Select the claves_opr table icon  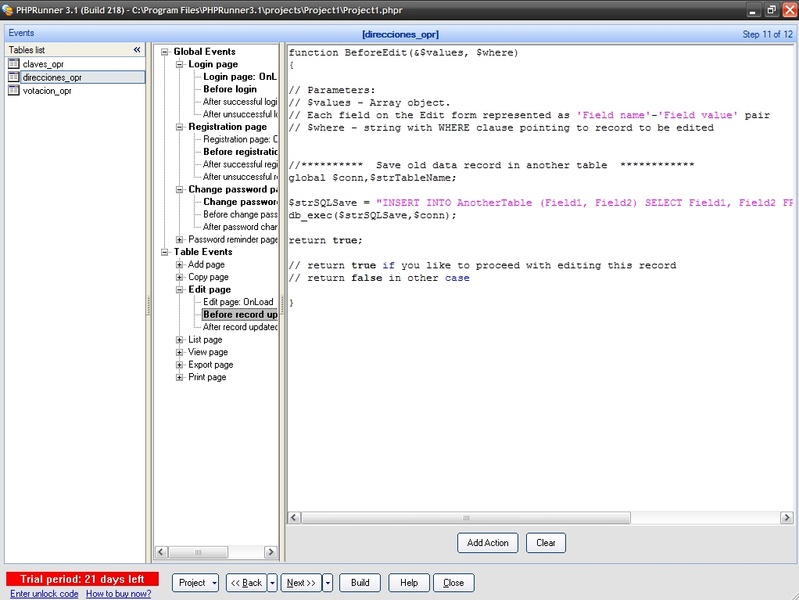14,64
